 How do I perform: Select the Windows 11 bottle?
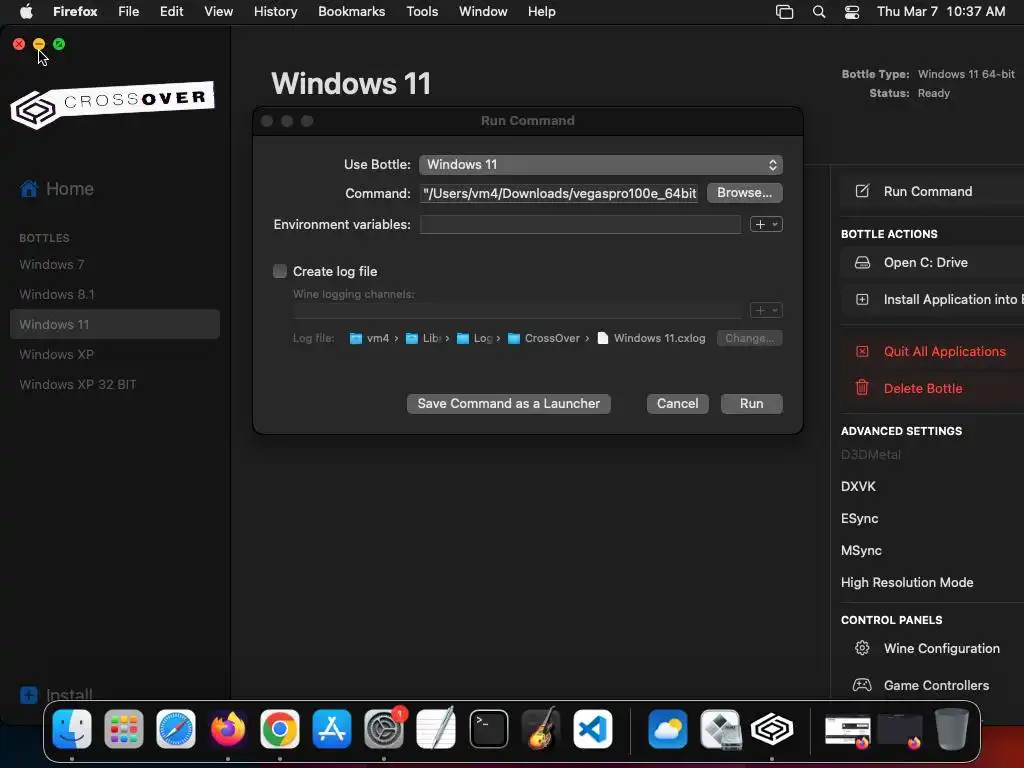click(x=115, y=325)
